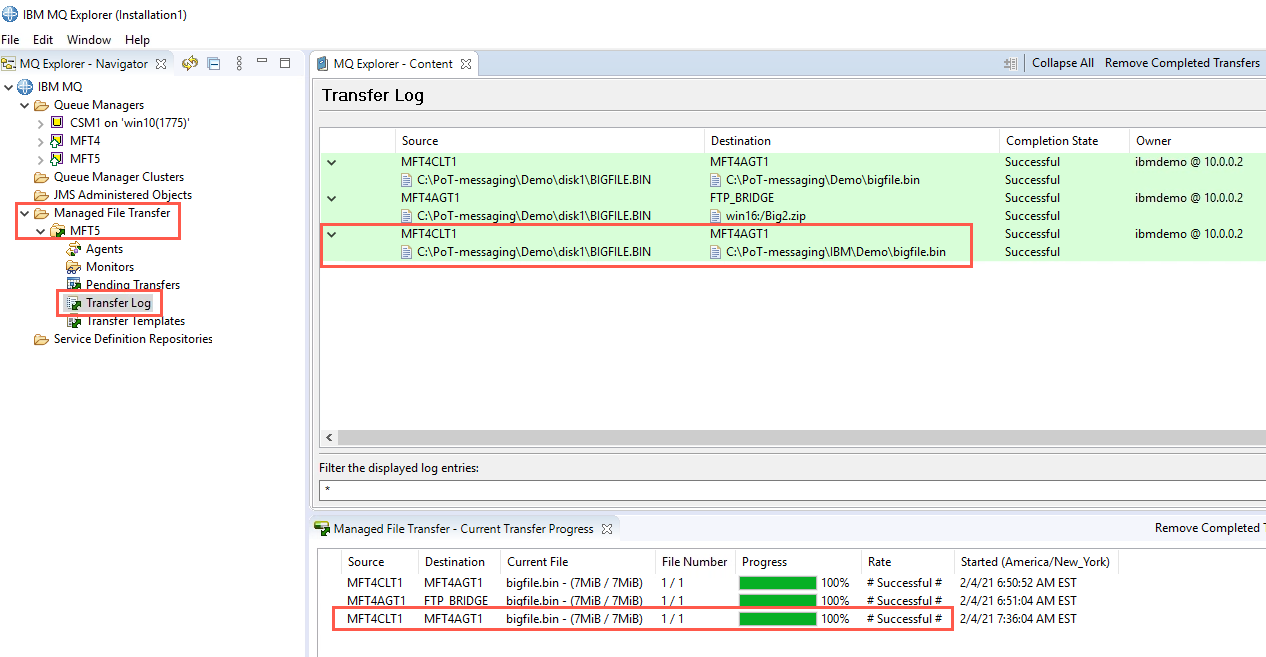
Task: Open the Help menu
Action: click(x=138, y=40)
